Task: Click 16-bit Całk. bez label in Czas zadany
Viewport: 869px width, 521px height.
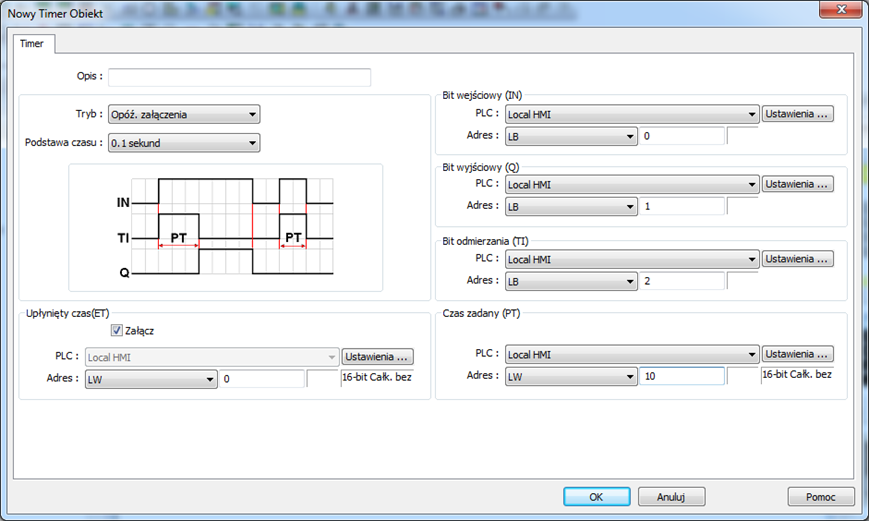Action: [x=797, y=375]
